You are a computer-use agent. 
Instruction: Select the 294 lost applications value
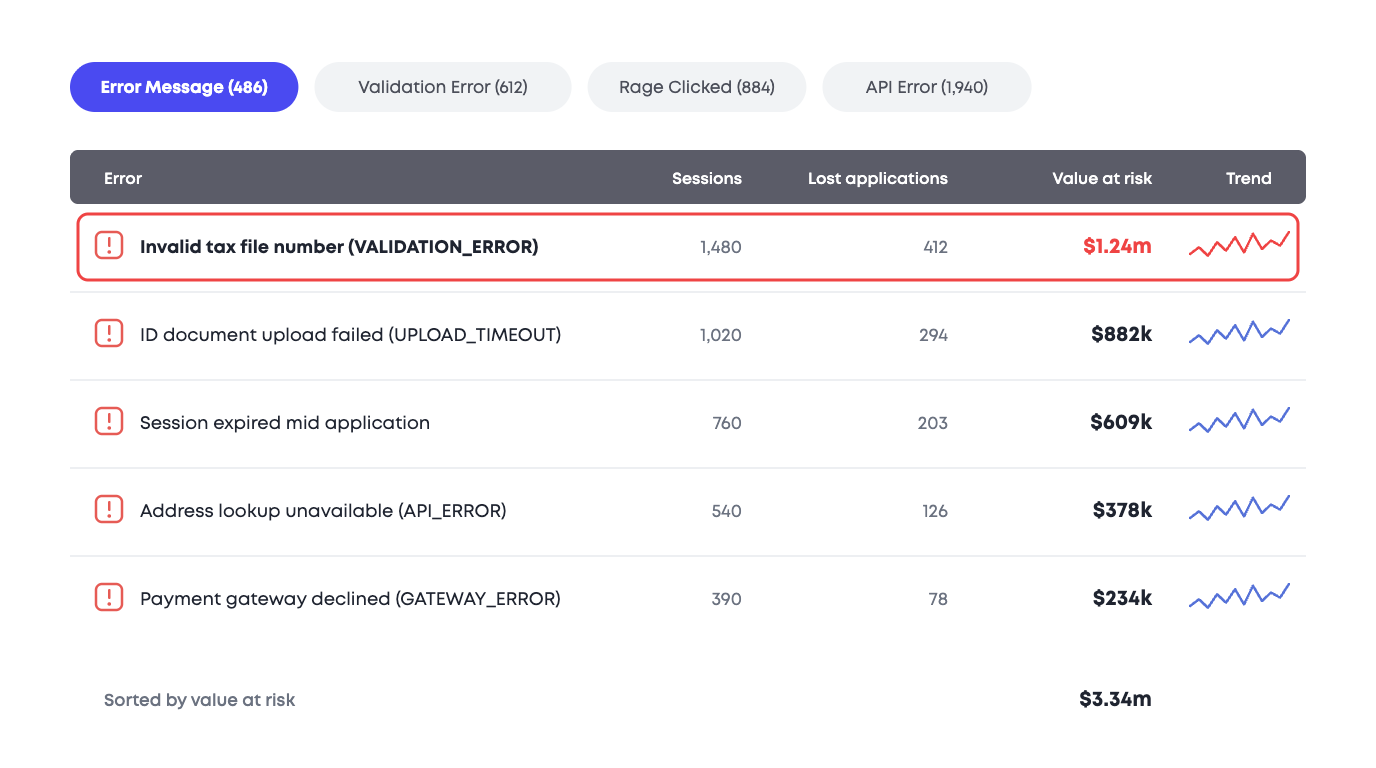click(933, 334)
